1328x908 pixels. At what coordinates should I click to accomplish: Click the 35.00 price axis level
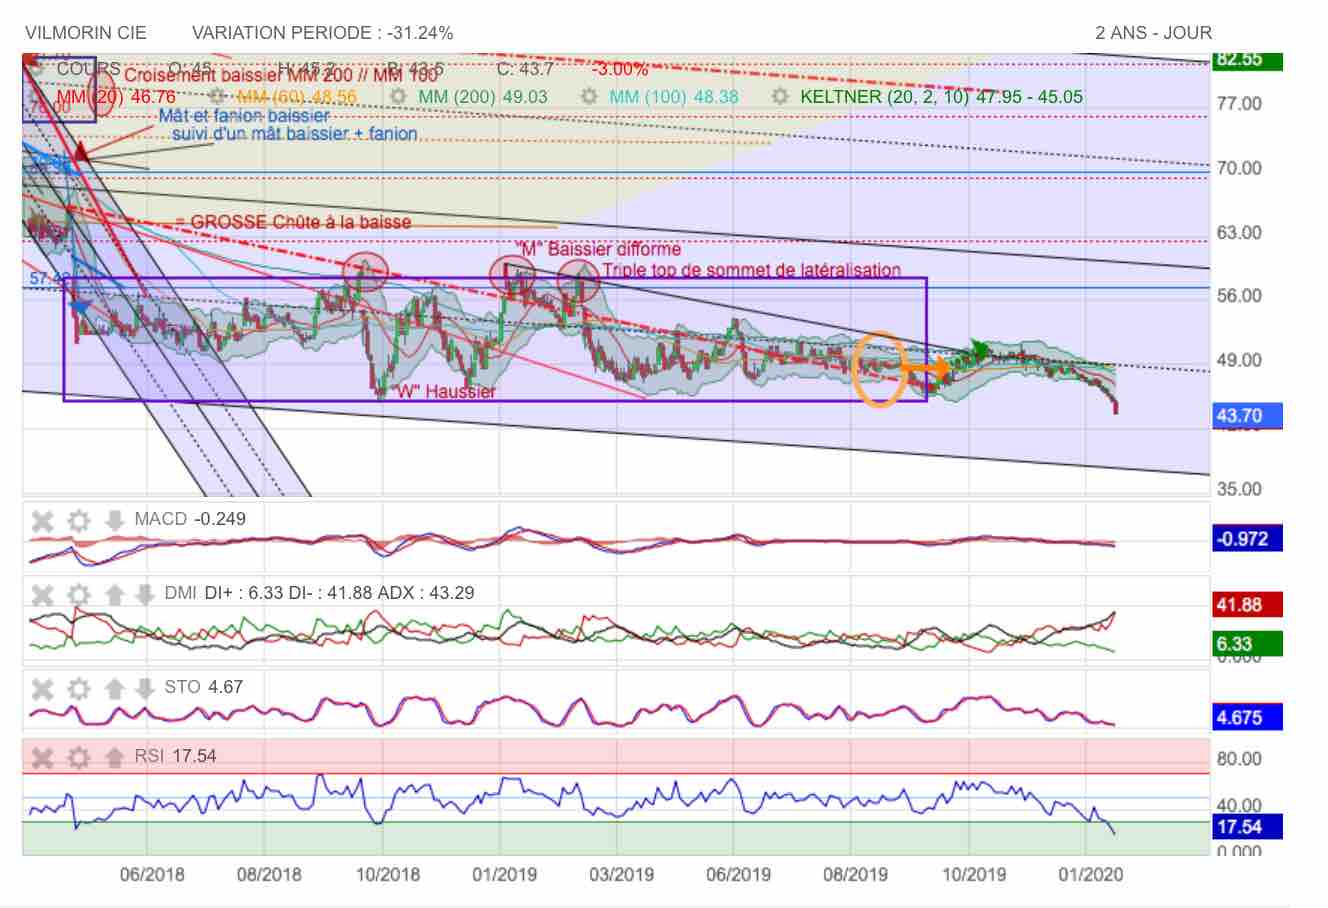click(x=1239, y=489)
